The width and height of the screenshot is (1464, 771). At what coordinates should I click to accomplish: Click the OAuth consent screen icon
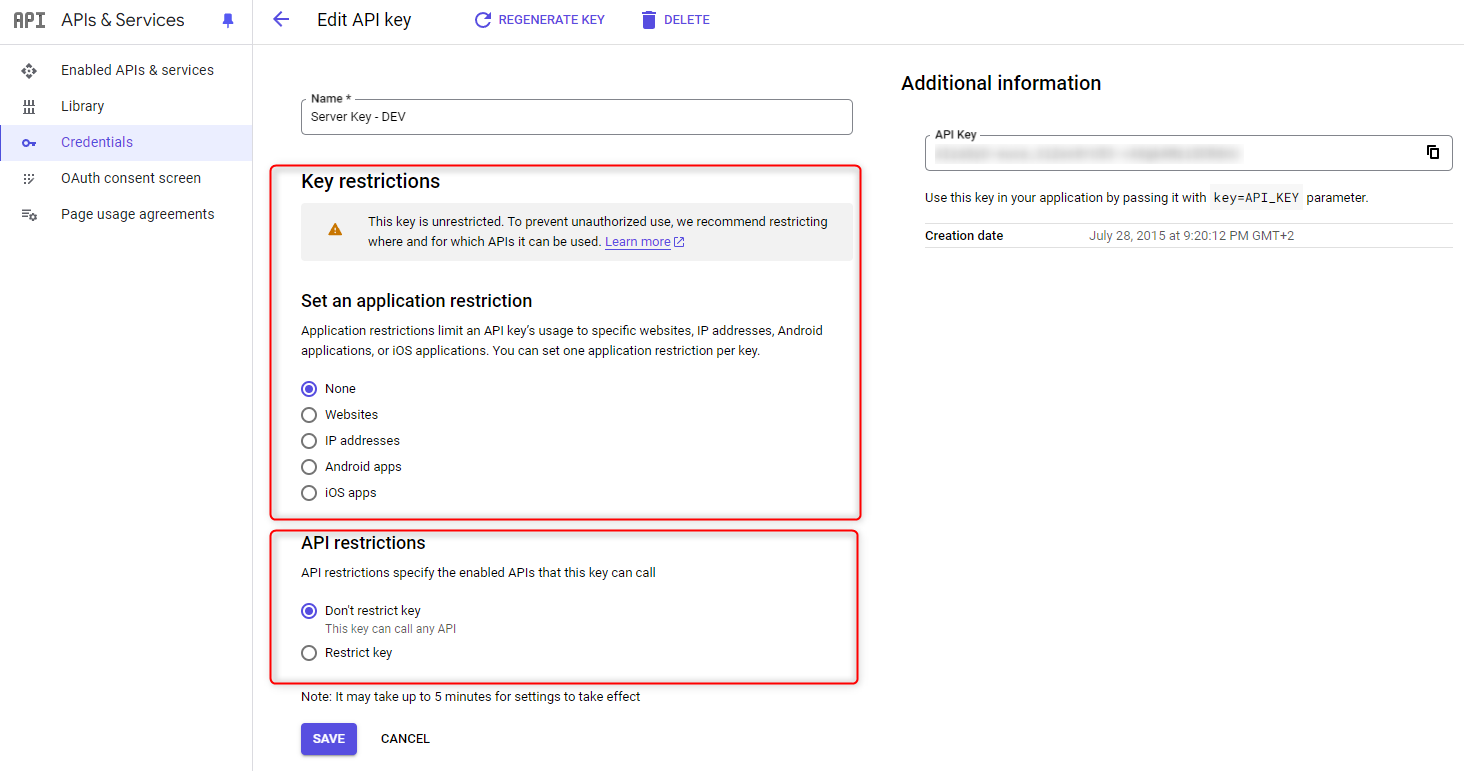[29, 178]
